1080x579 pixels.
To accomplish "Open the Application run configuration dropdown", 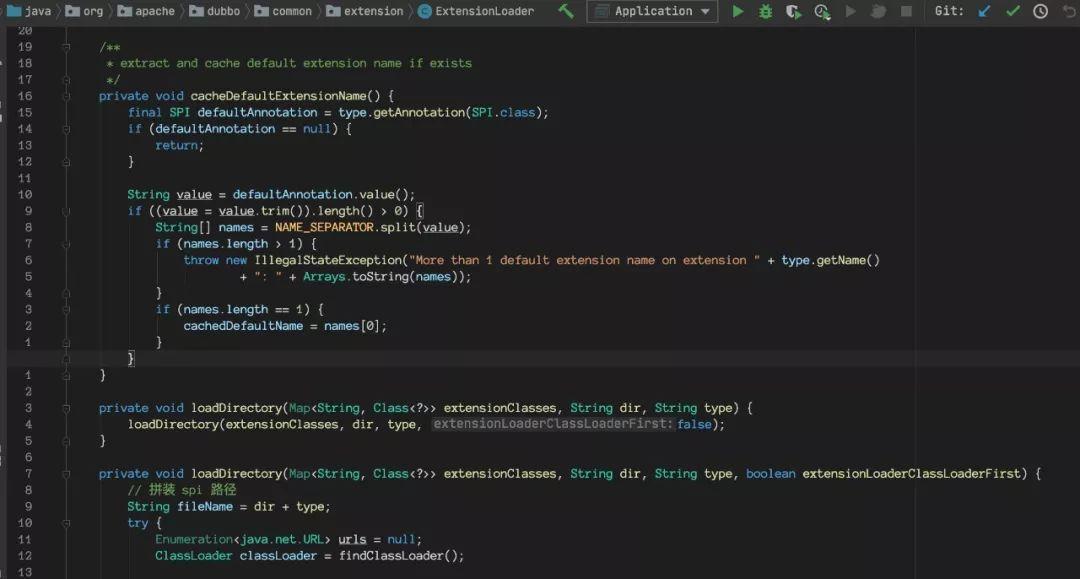I will pos(652,11).
